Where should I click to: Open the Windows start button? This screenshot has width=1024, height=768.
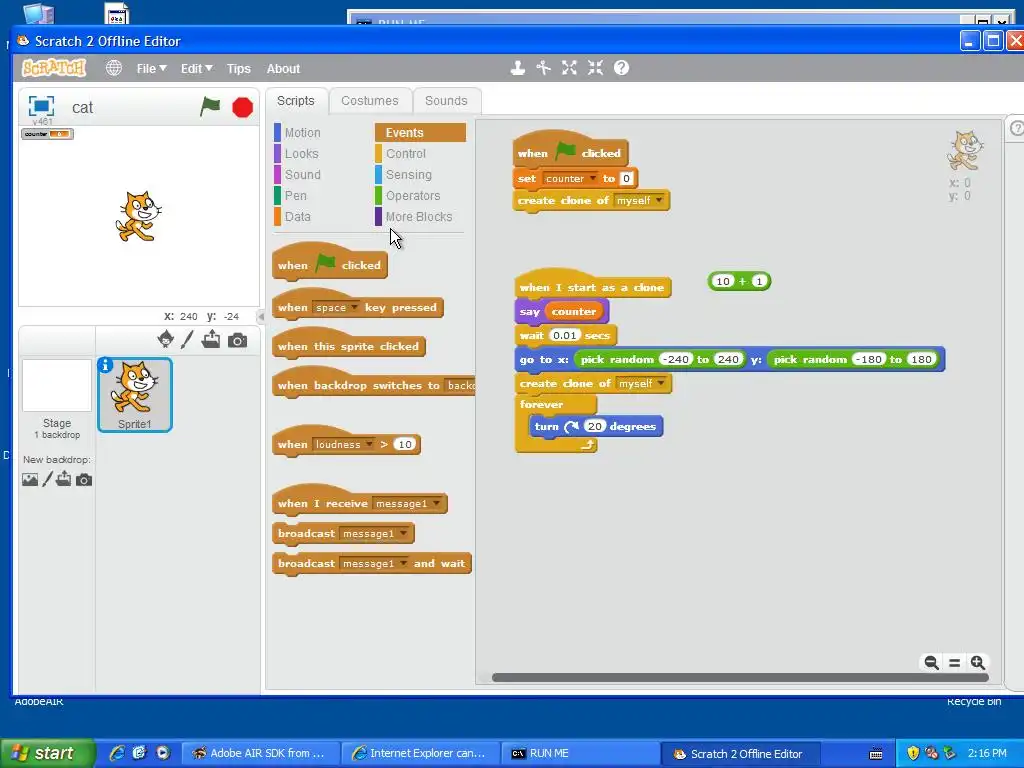47,753
